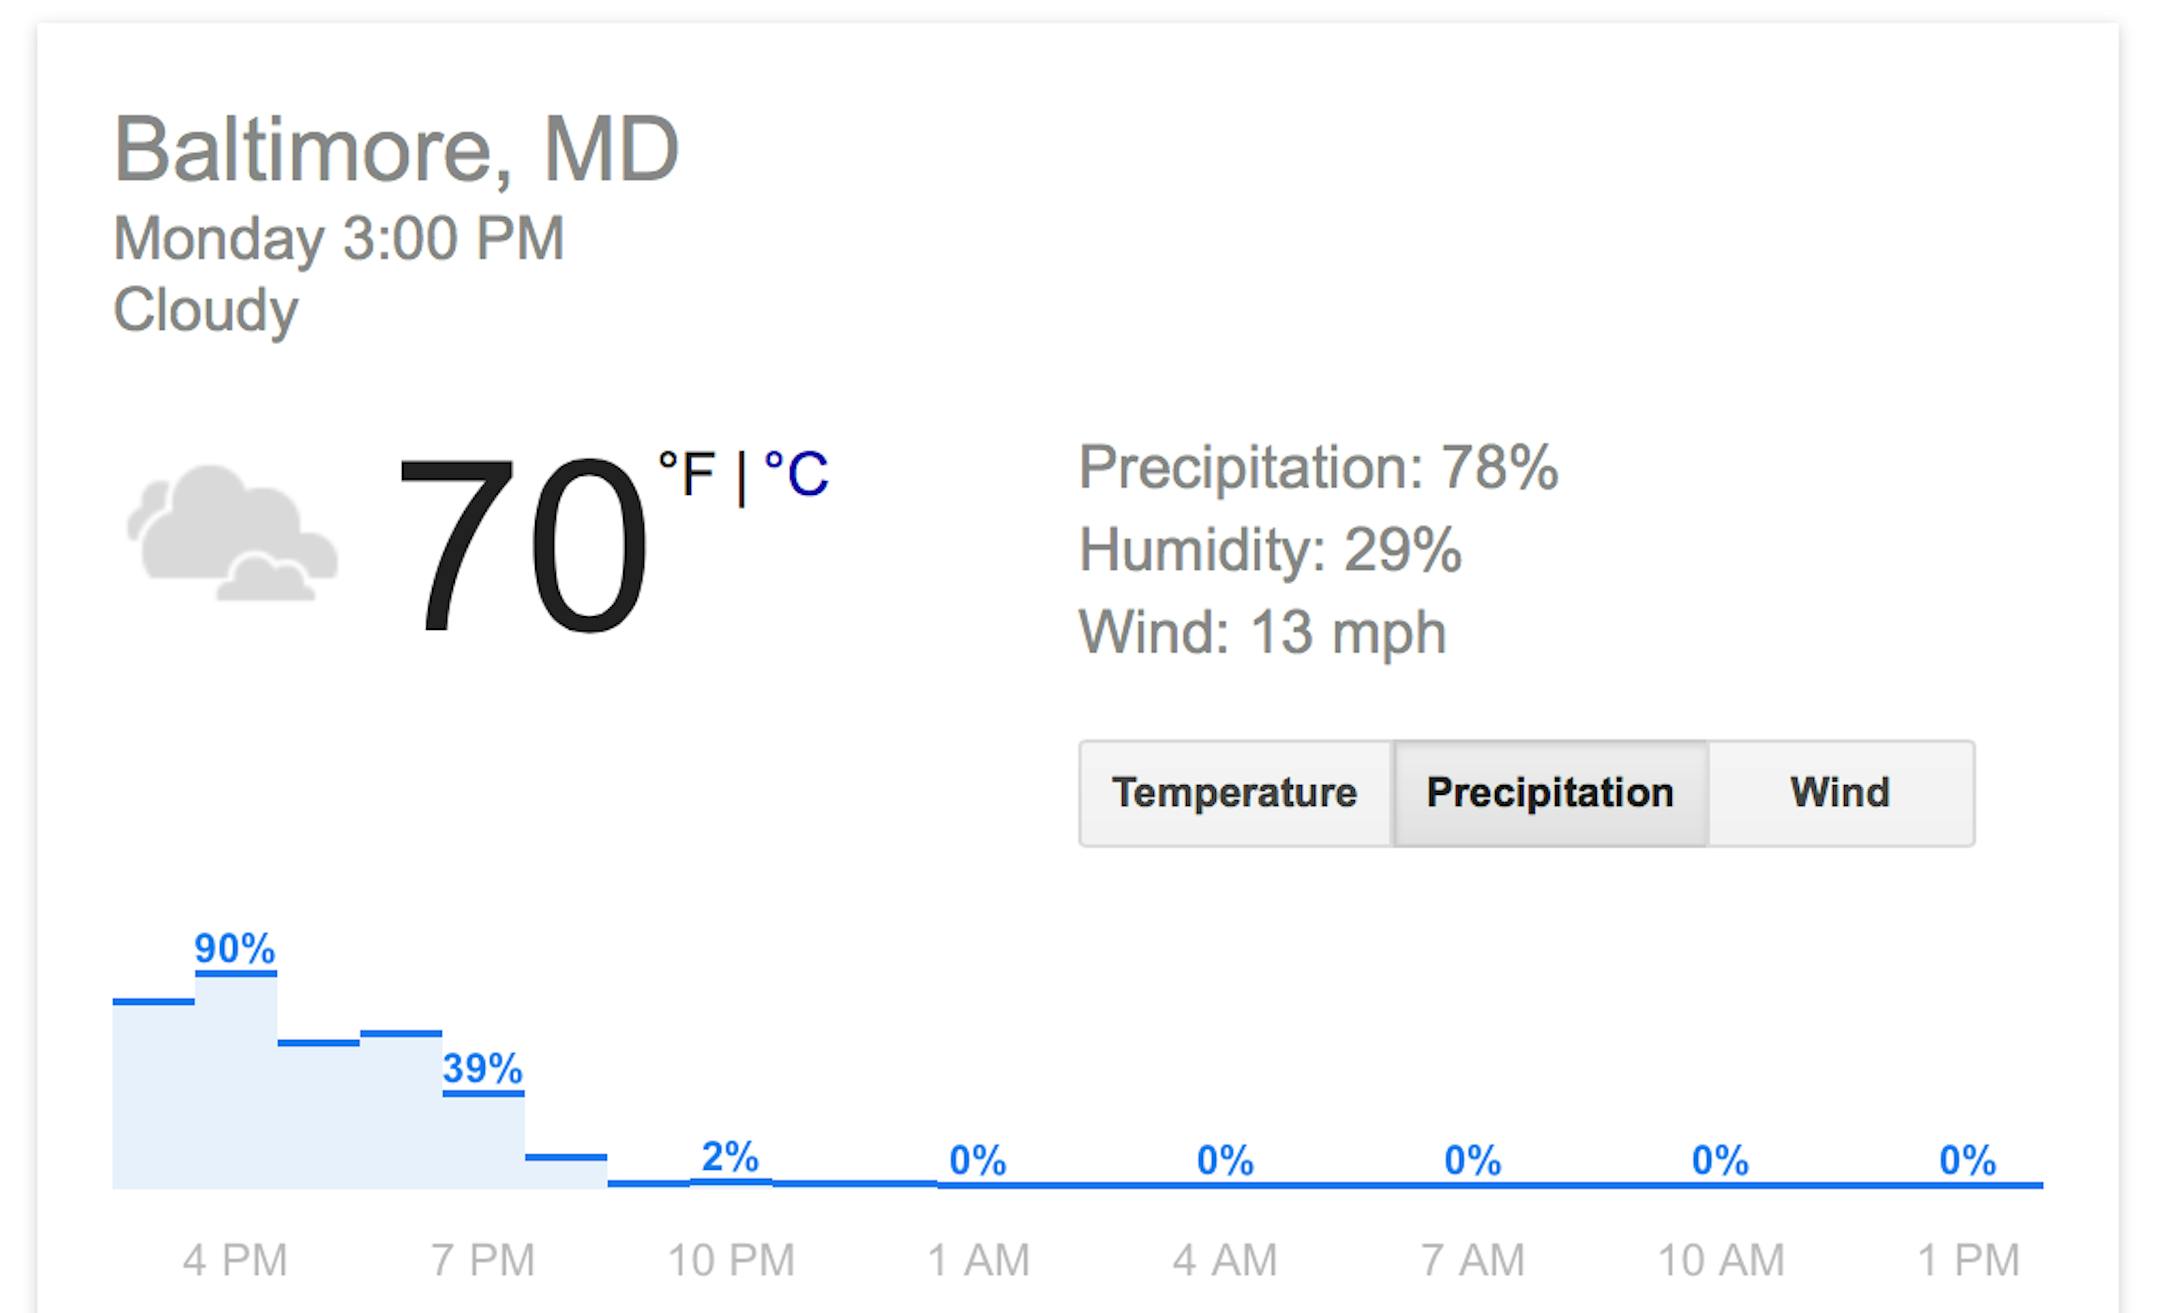
Task: Switch to the Temperature tab
Action: click(x=1235, y=793)
